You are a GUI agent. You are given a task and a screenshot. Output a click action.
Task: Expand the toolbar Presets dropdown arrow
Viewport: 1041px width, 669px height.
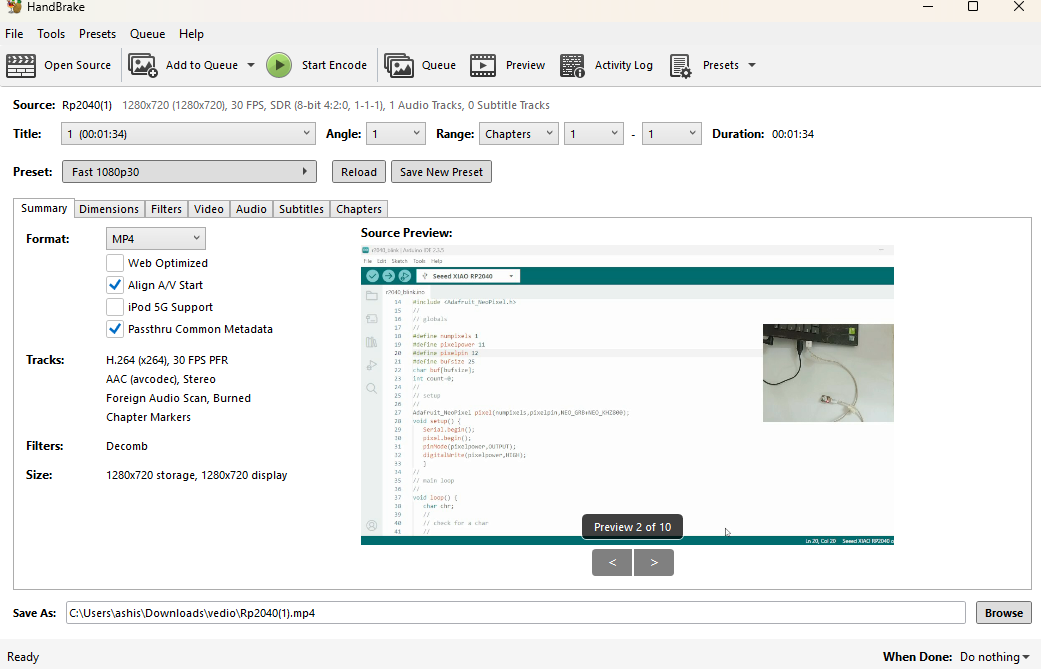[x=752, y=65]
